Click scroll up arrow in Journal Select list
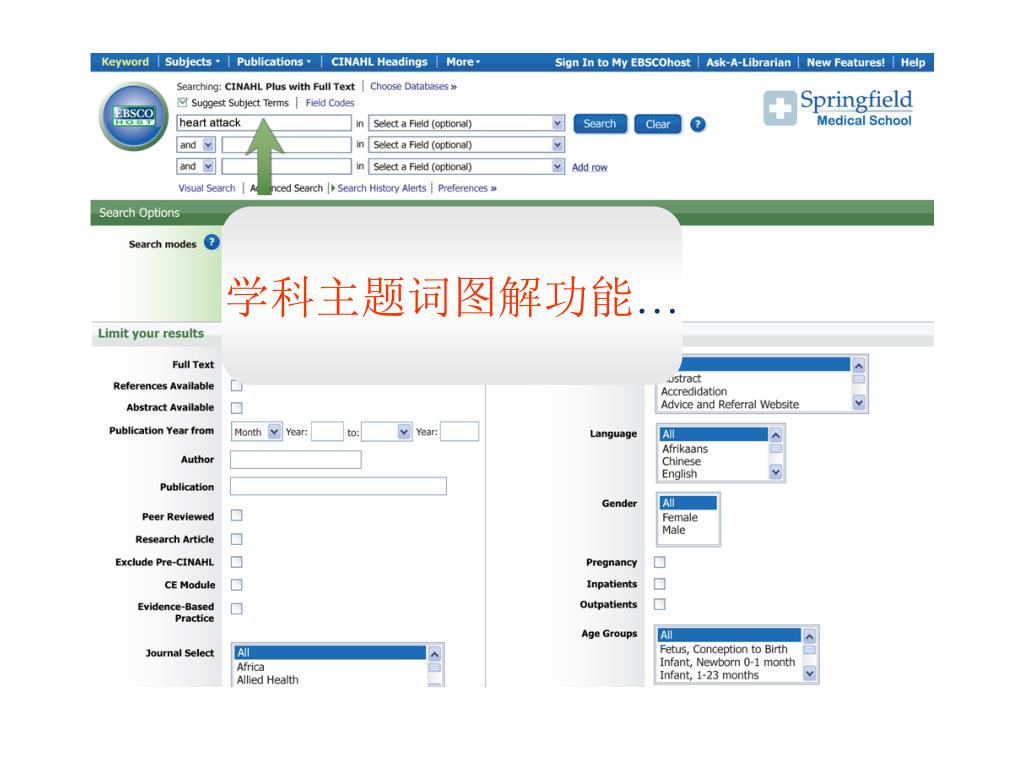This screenshot has height=768, width=1024. pos(434,653)
